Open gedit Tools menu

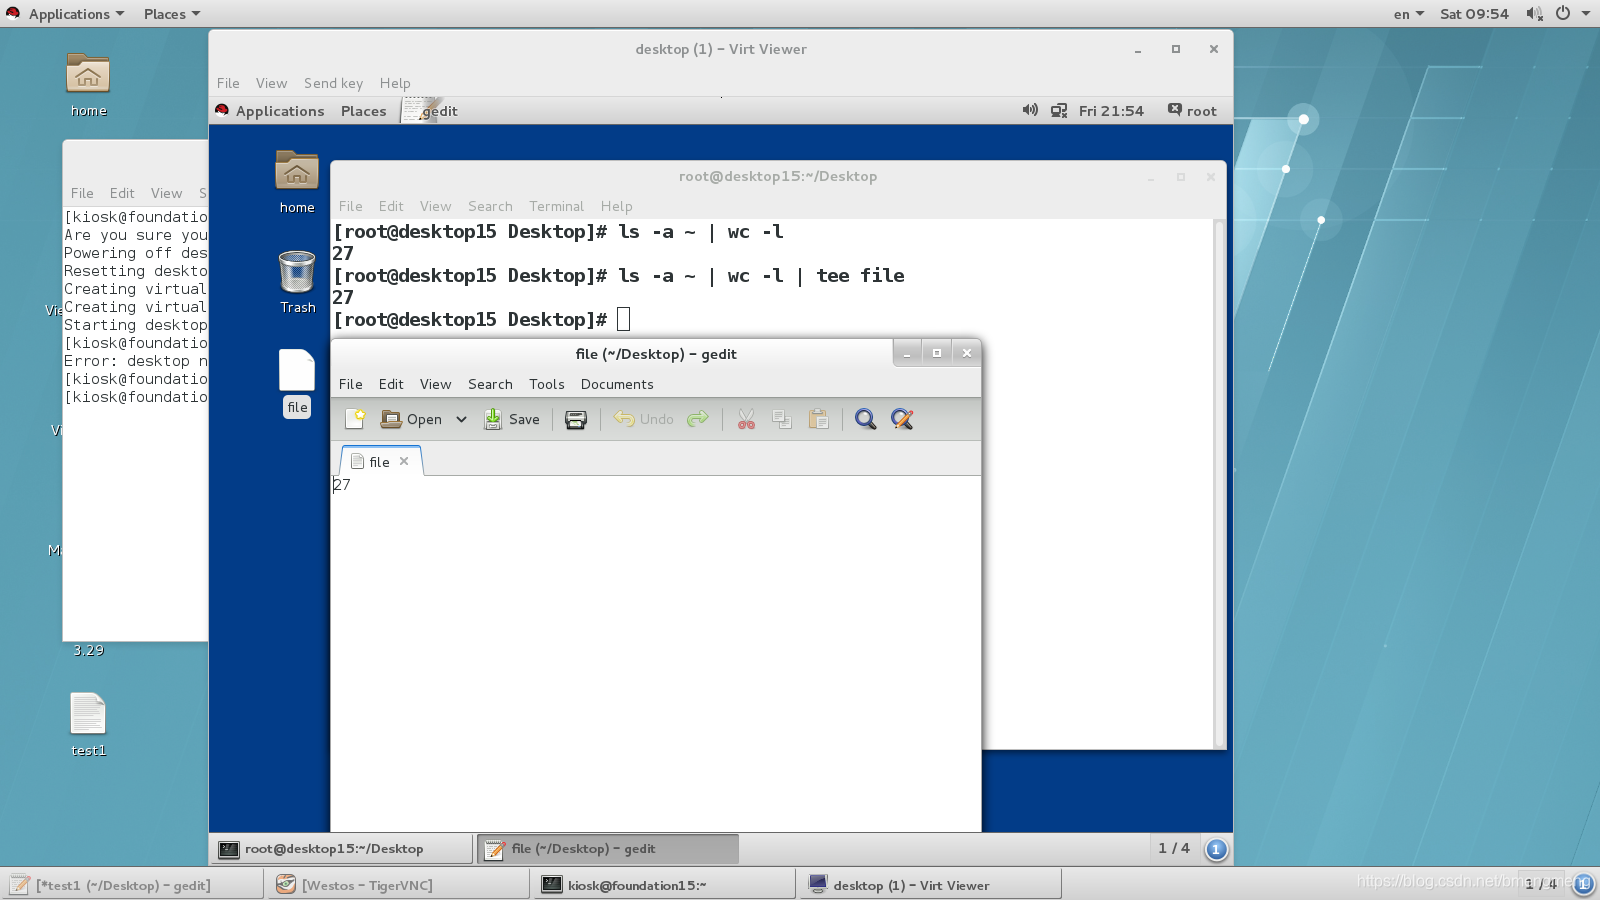coord(547,384)
